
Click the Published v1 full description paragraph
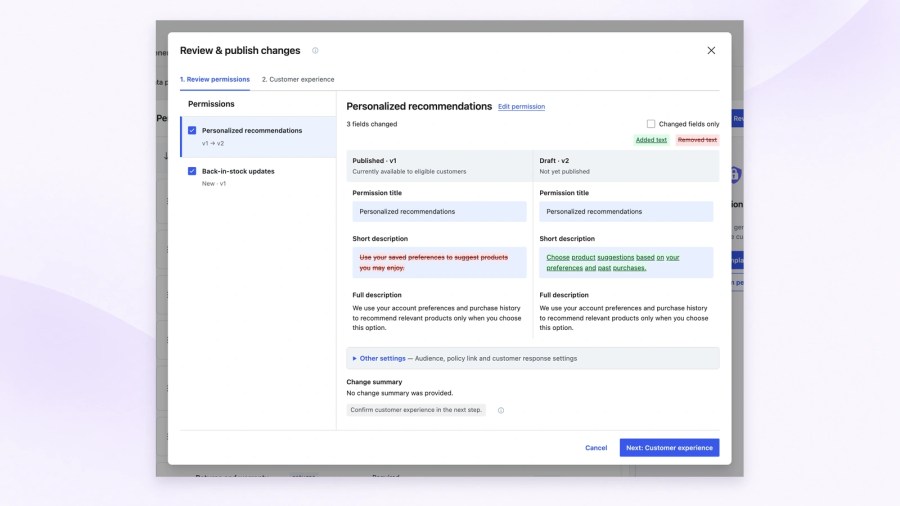(437, 318)
